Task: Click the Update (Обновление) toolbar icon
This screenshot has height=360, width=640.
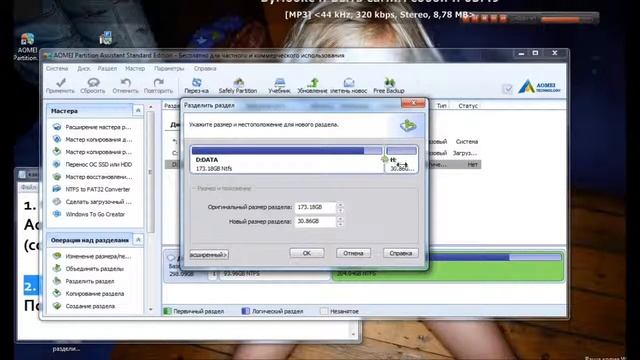Action: (x=313, y=86)
